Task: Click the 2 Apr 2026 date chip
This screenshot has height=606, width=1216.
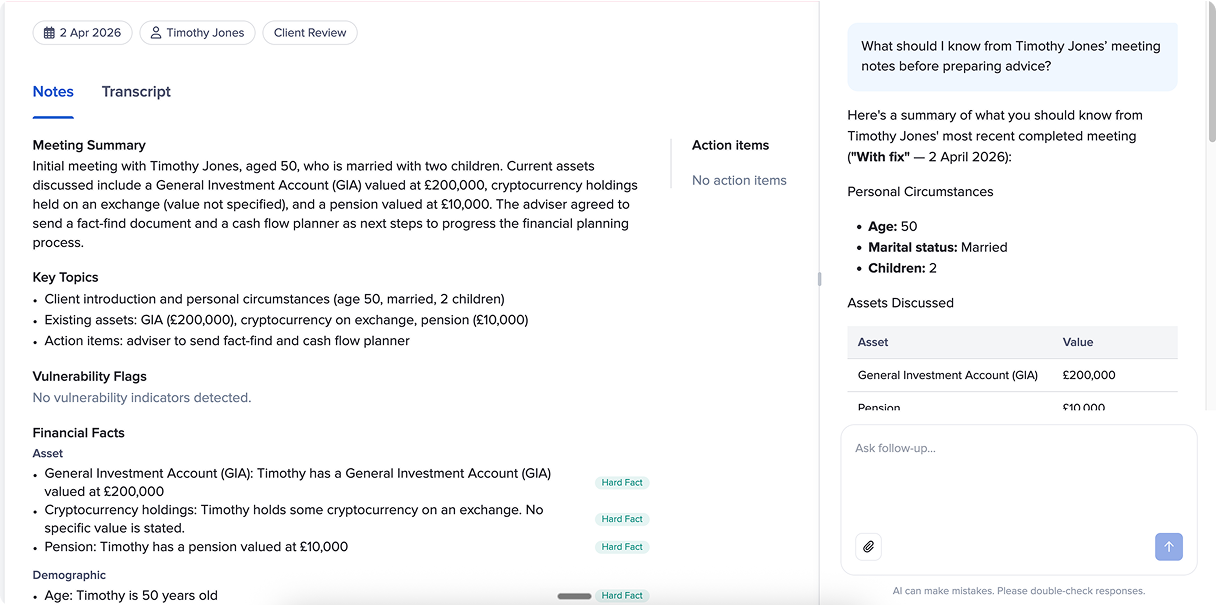Action: [82, 33]
